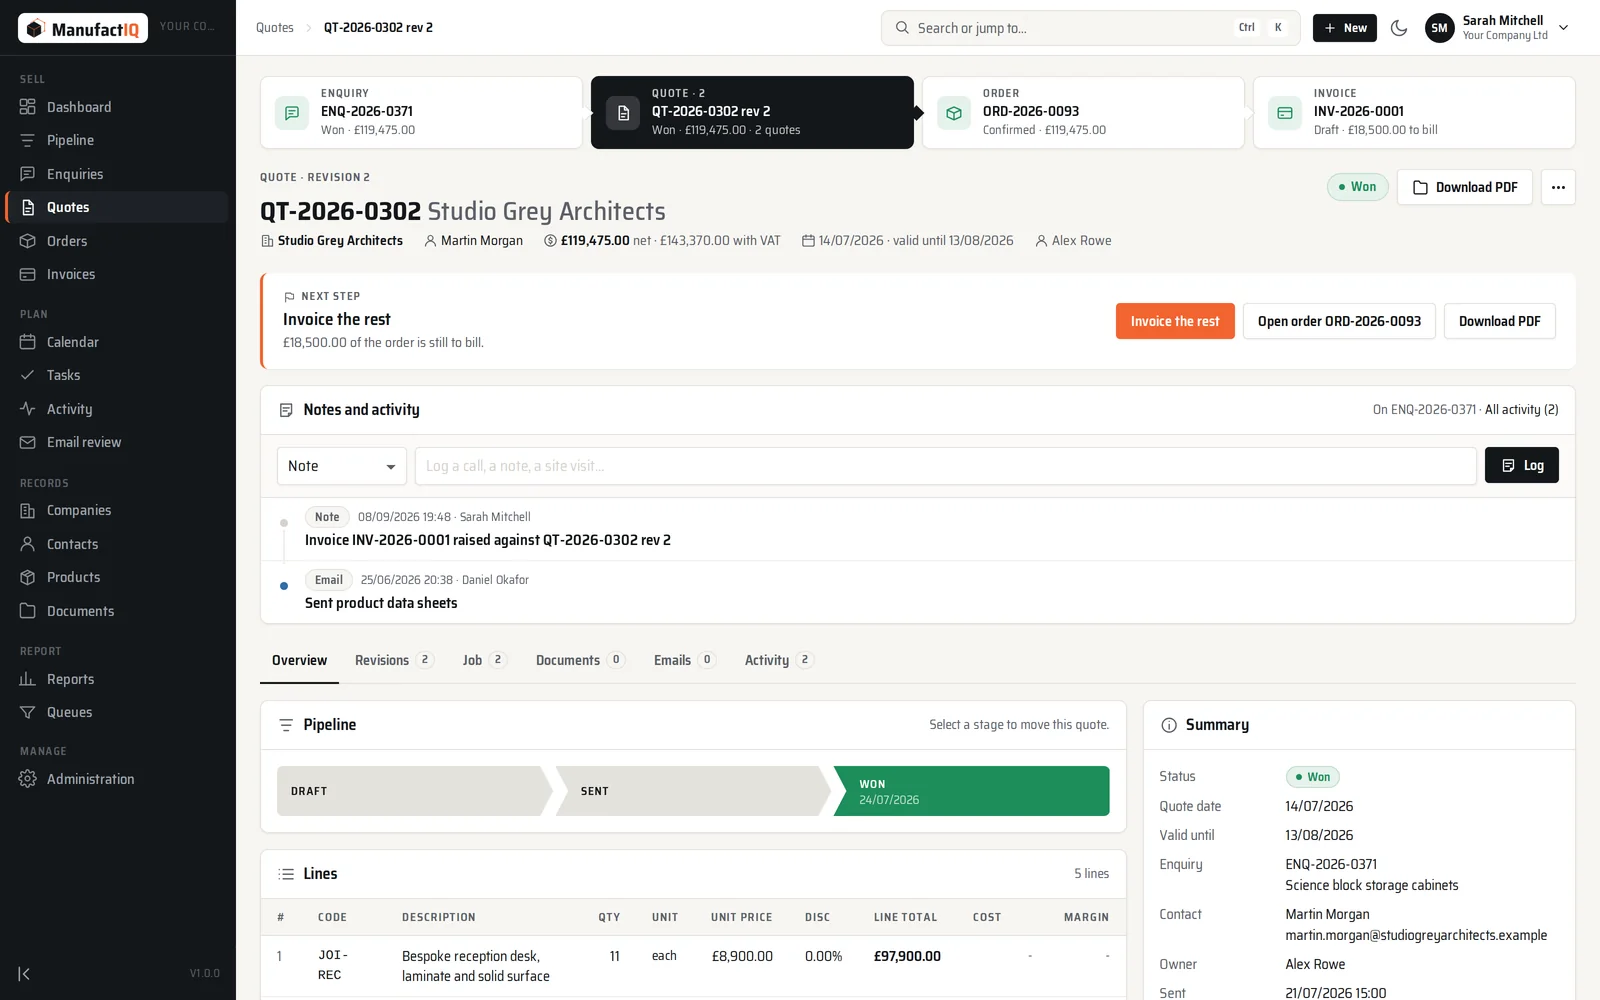Open Dashboard from the sidebar
Viewport: 1600px width, 1000px height.
click(117, 107)
